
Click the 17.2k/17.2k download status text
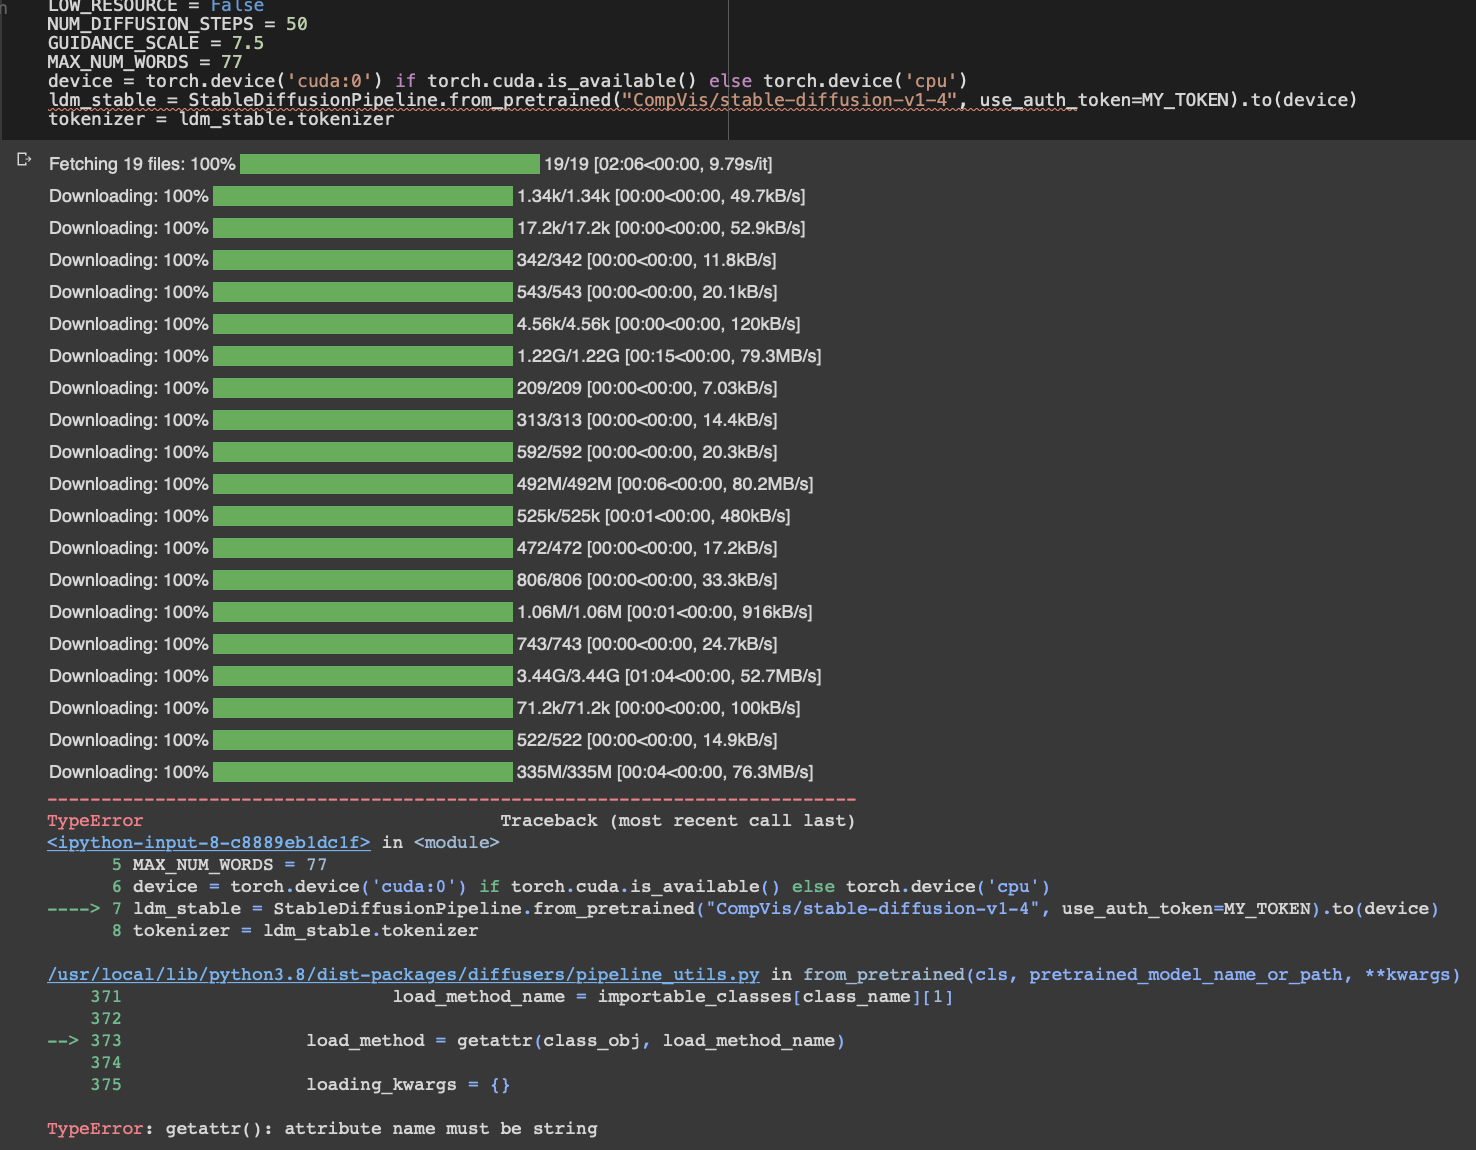click(661, 228)
